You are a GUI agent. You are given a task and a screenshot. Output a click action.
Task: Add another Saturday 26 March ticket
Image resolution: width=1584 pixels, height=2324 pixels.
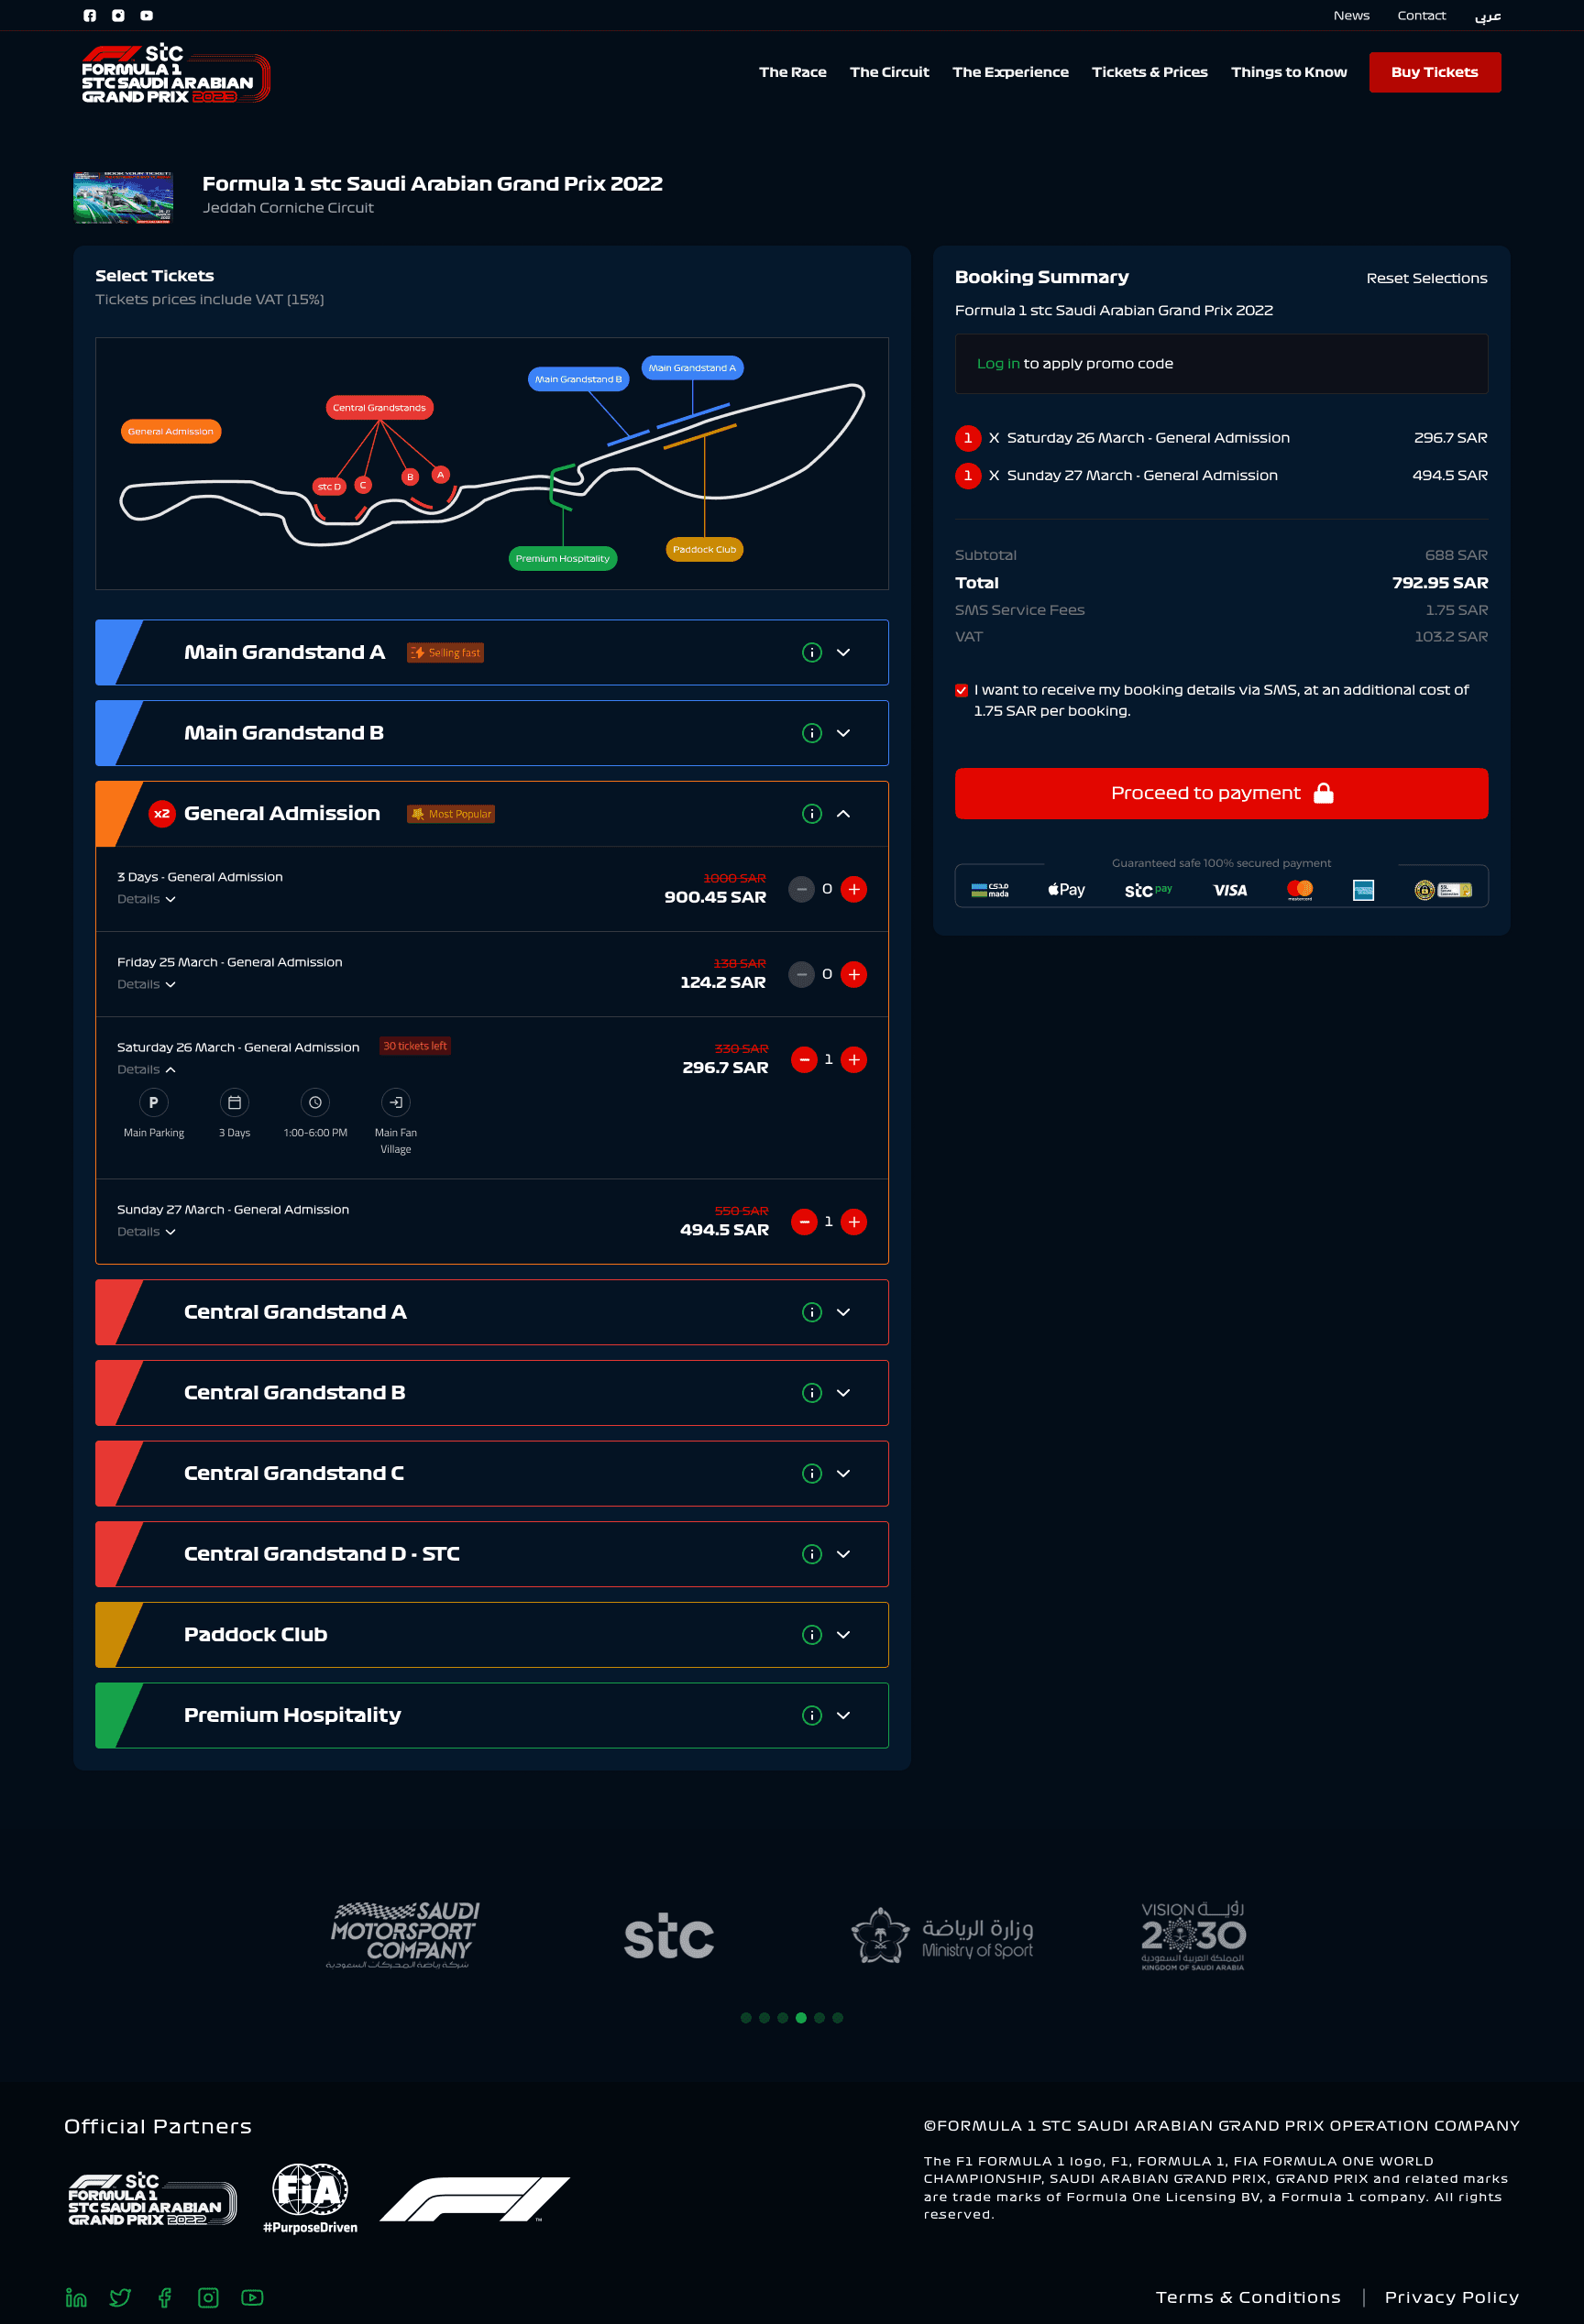click(854, 1059)
